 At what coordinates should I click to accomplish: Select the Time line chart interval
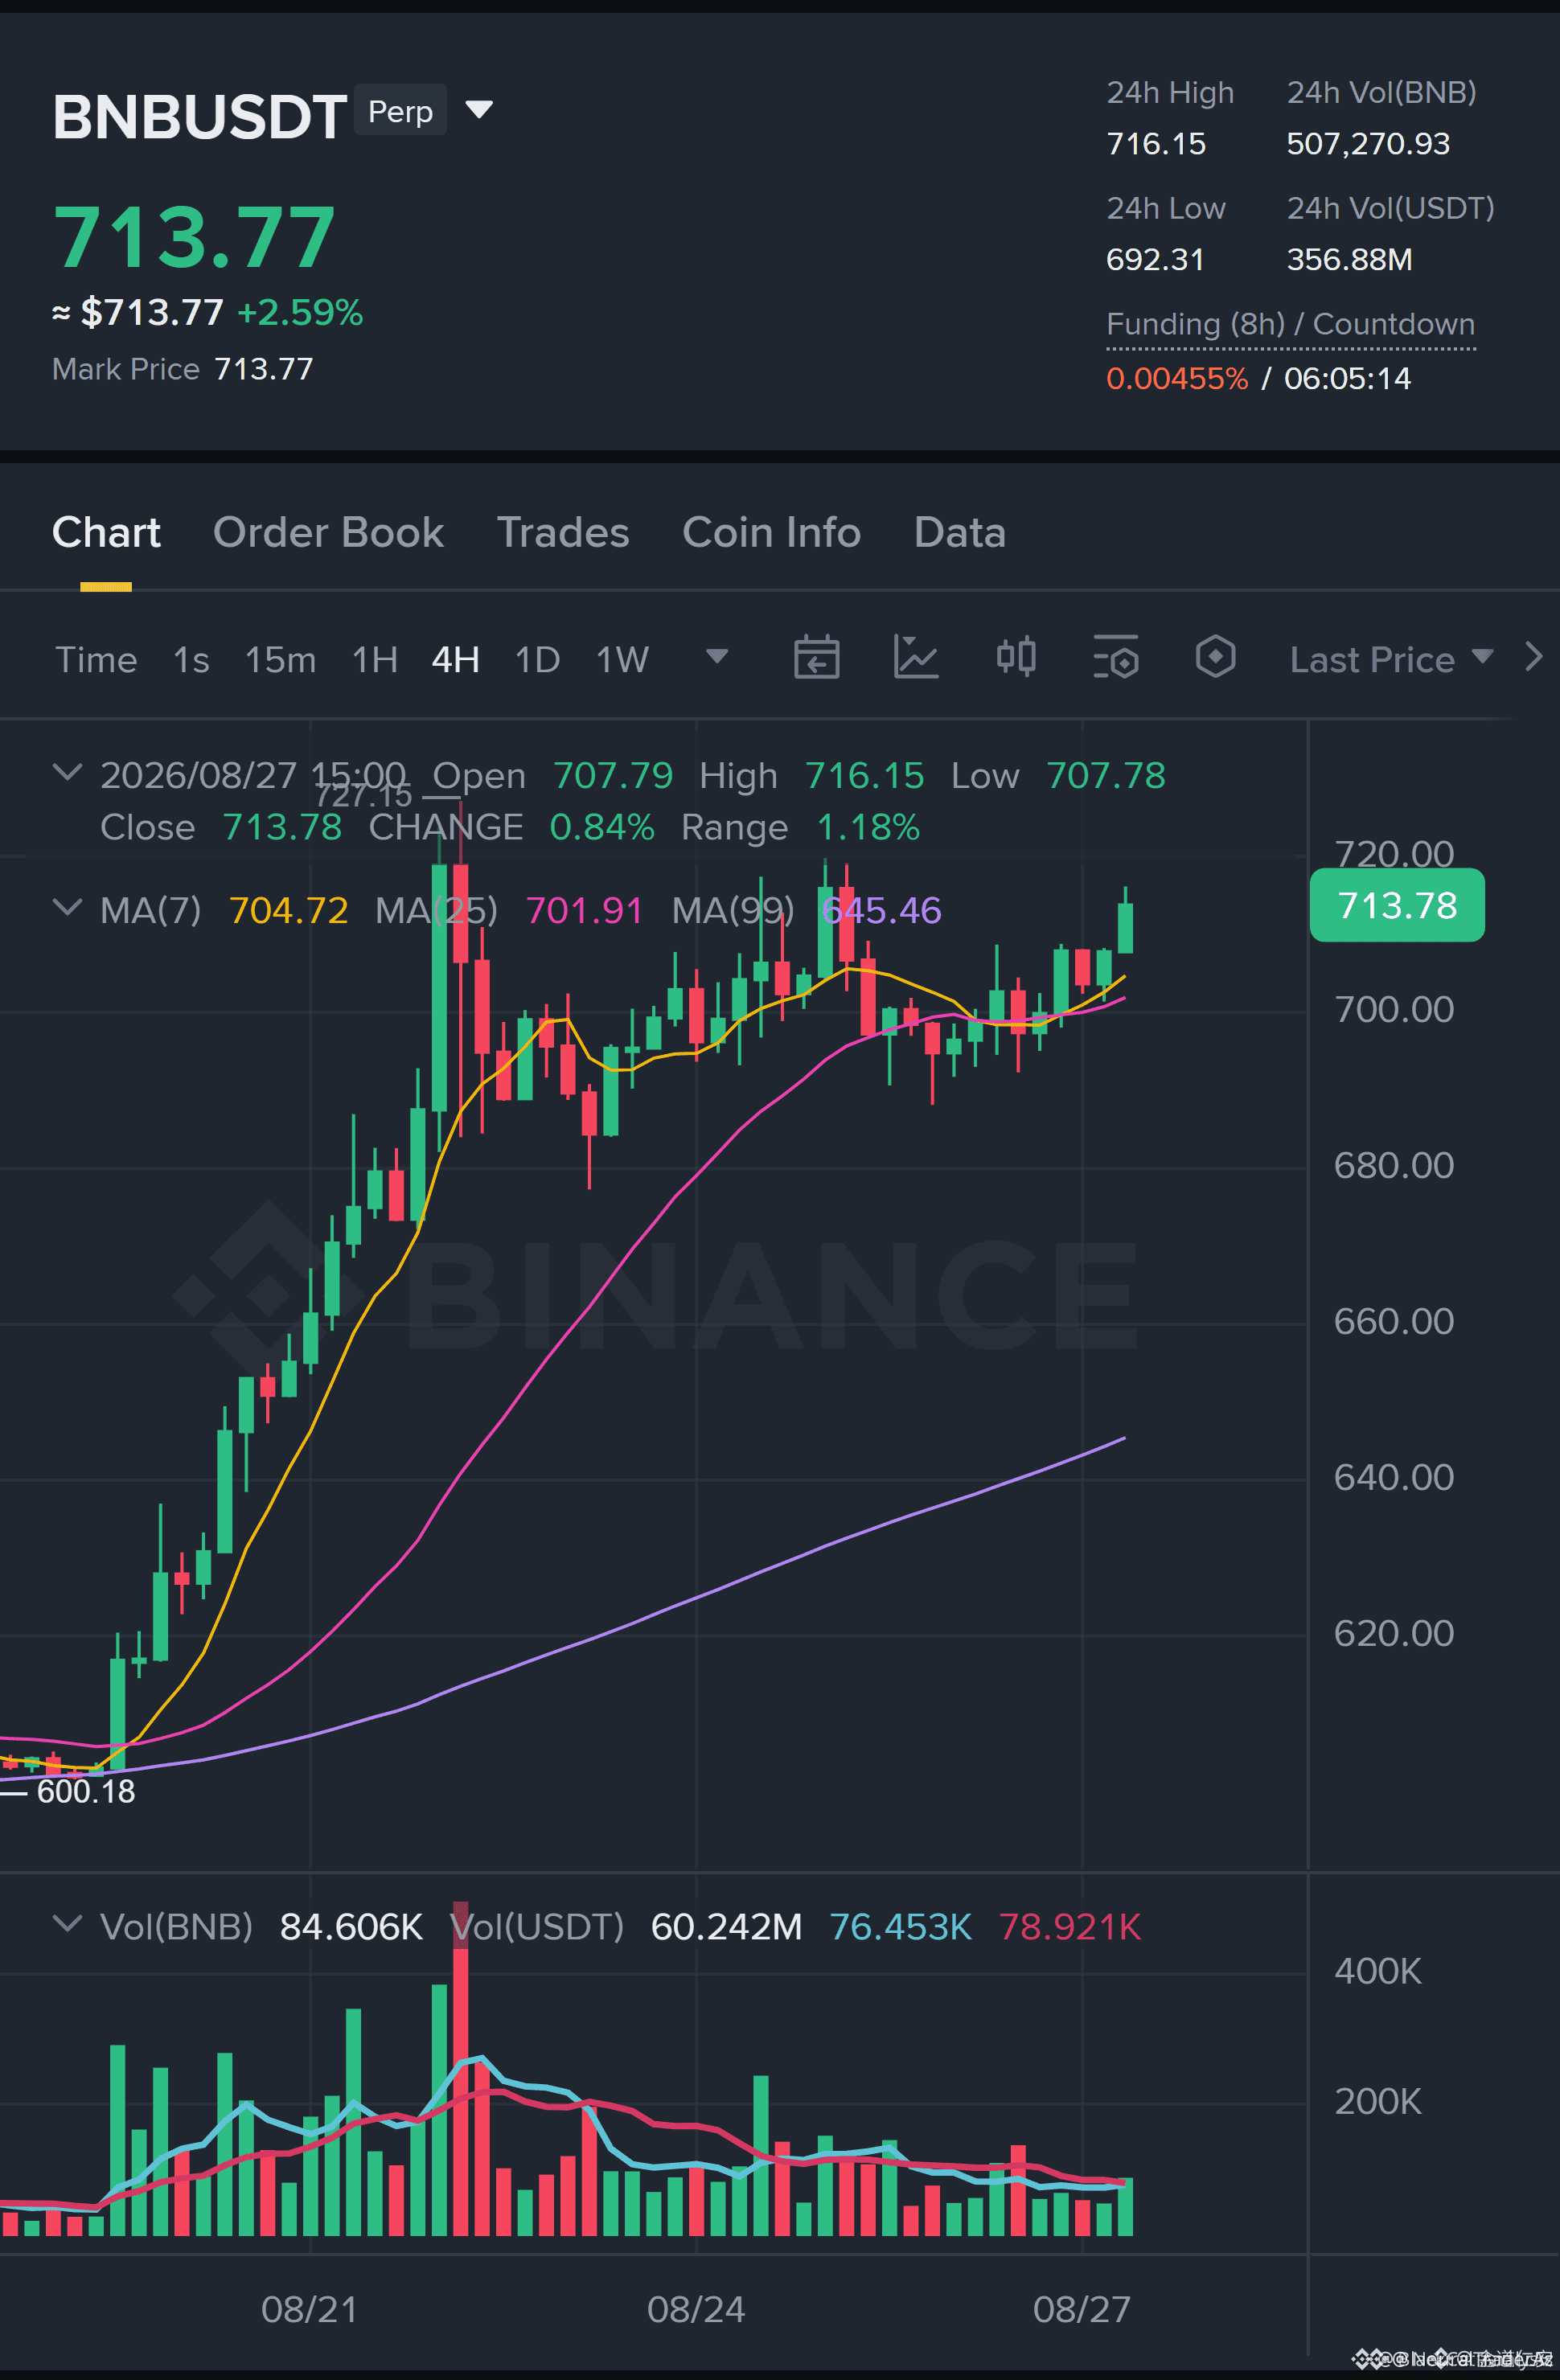[96, 659]
